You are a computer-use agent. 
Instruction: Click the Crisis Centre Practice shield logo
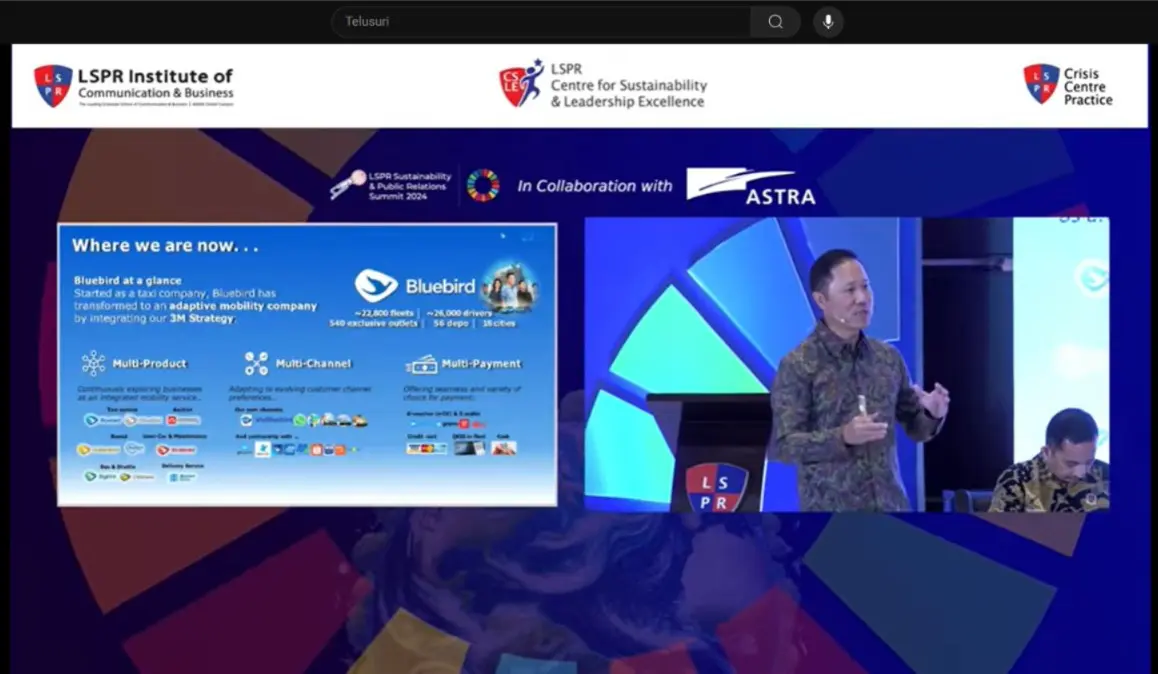click(1041, 83)
